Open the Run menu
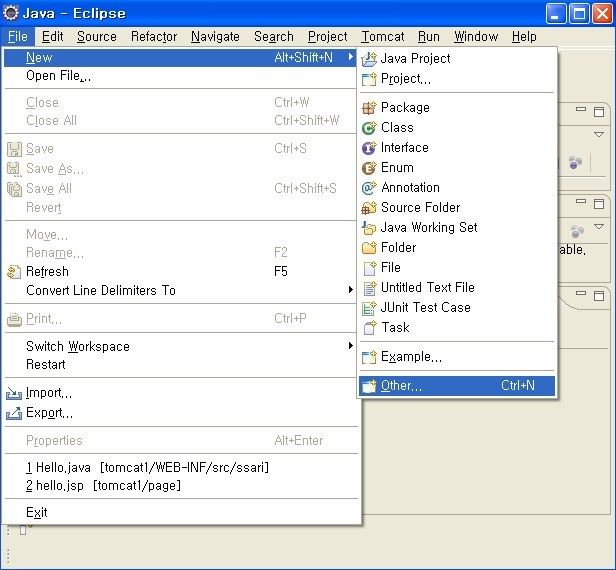This screenshot has height=570, width=616. 429,37
